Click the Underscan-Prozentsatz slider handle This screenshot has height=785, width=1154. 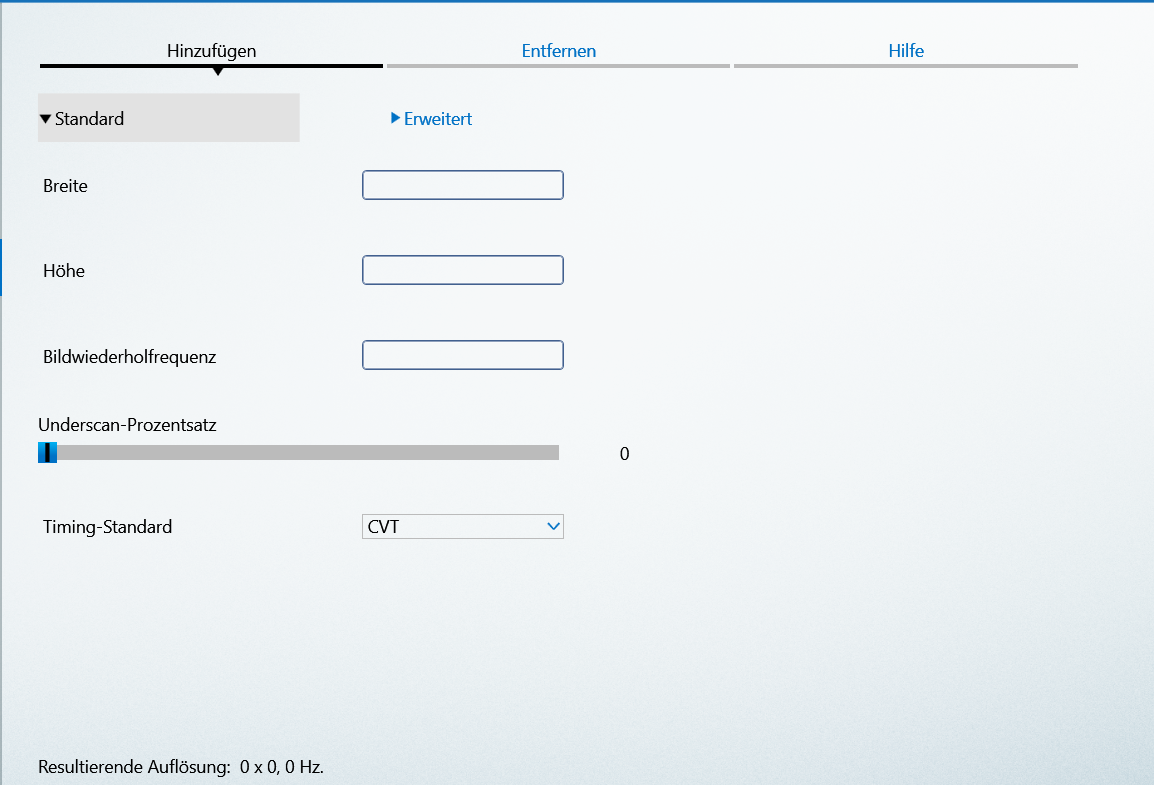(47, 453)
